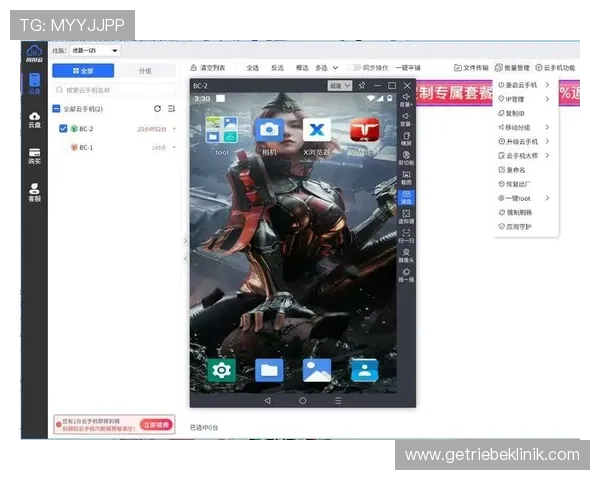
Task: Open the 虚拟键 virtual keys tool
Action: [x=406, y=217]
